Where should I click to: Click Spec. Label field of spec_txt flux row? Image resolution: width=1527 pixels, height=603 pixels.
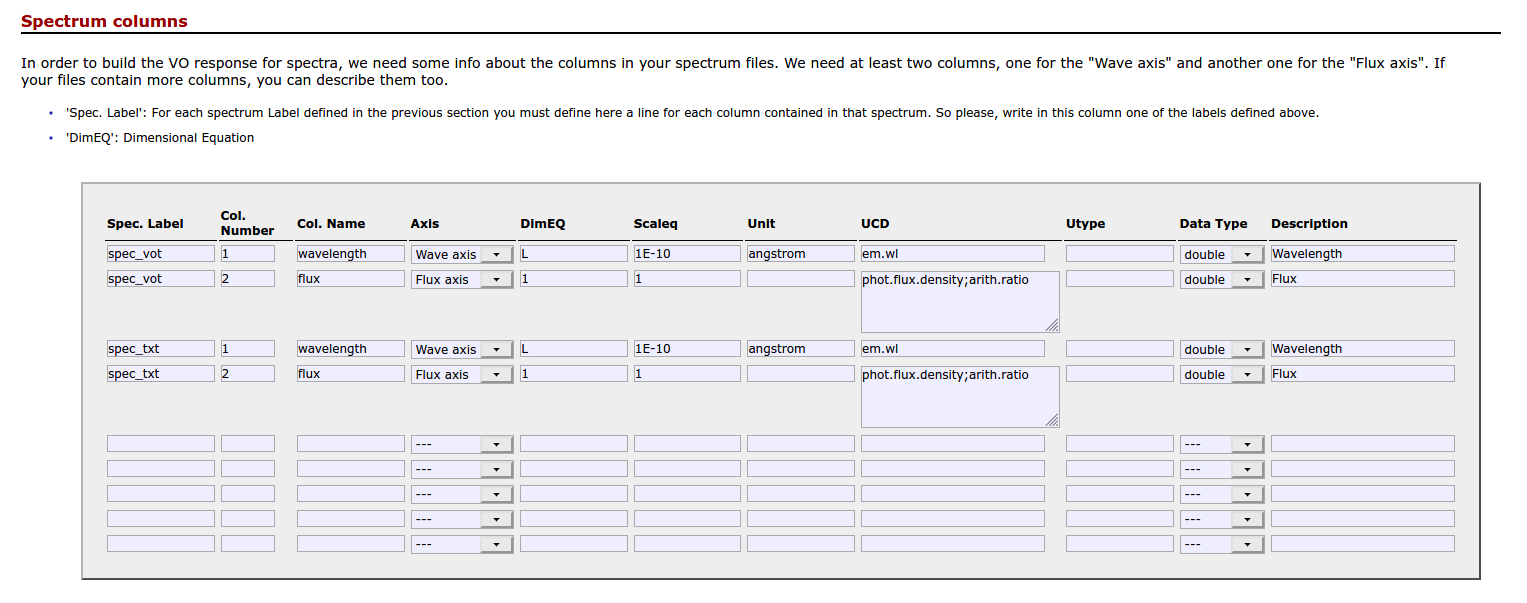[x=161, y=374]
